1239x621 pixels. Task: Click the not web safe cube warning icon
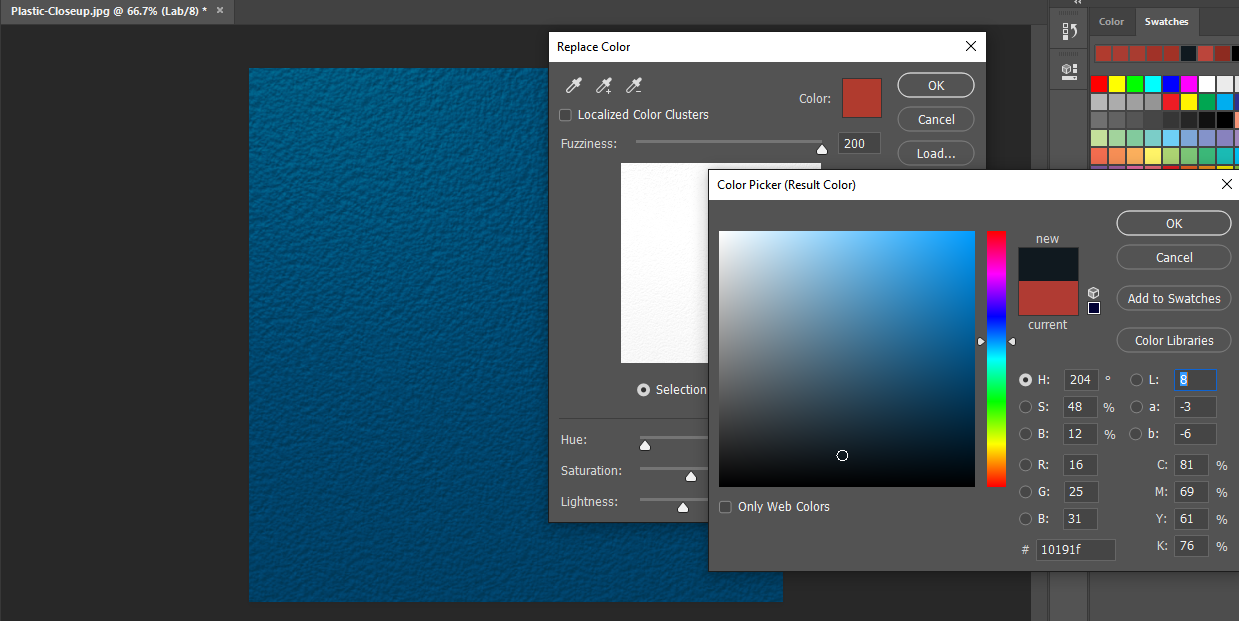point(1094,292)
